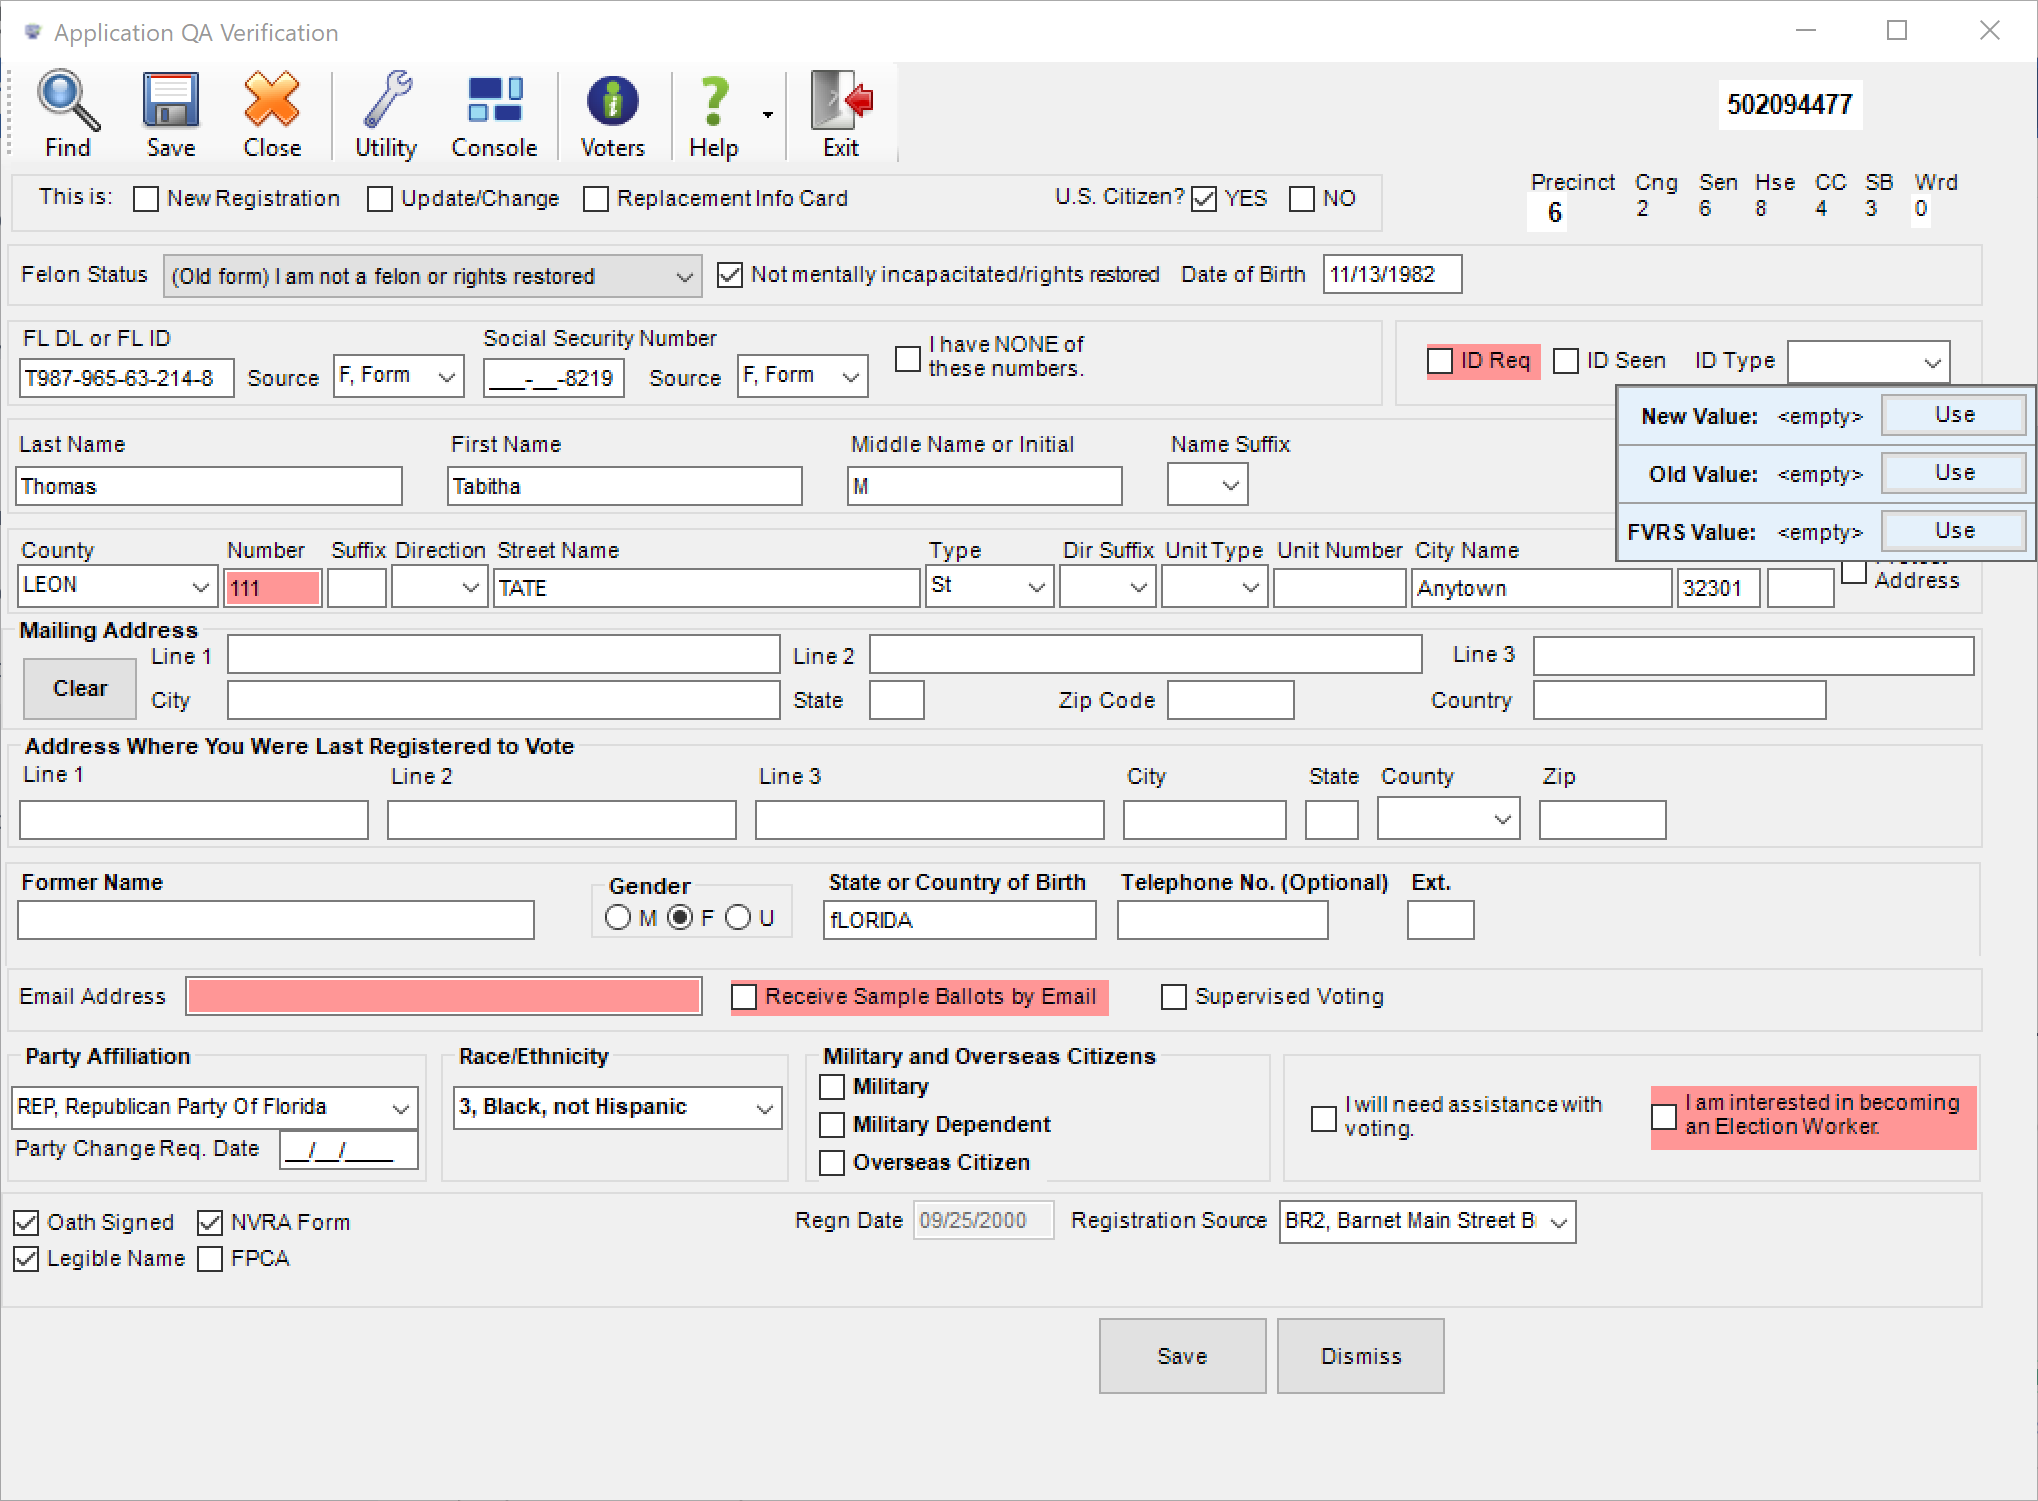Open the Utility tool
The width and height of the screenshot is (2038, 1501).
click(388, 113)
